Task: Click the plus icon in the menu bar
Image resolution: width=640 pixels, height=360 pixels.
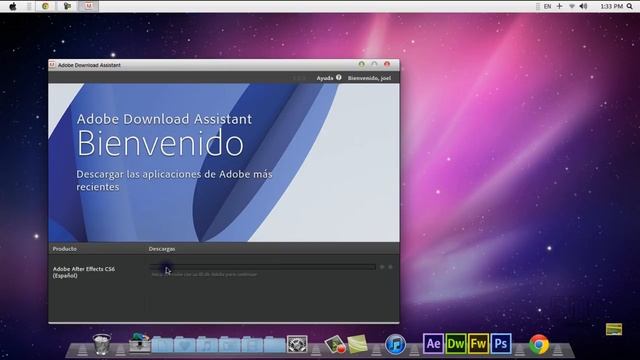Action: pyautogui.click(x=559, y=6)
